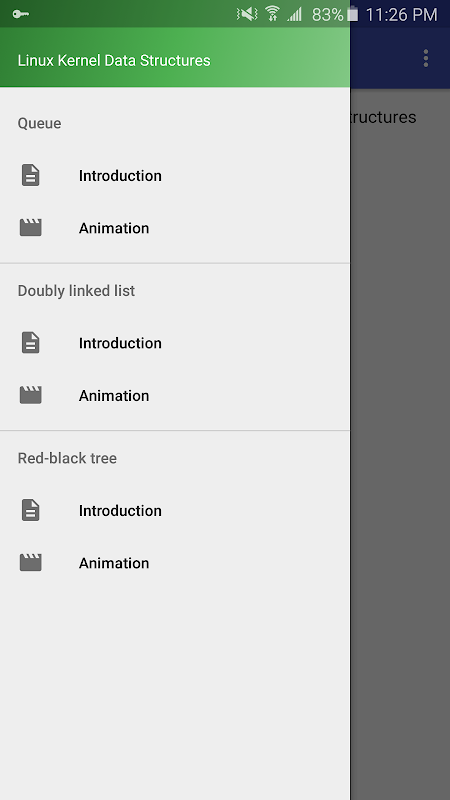Viewport: 450px width, 800px height.
Task: Tap the VPN key status icon
Action: (x=21, y=14)
